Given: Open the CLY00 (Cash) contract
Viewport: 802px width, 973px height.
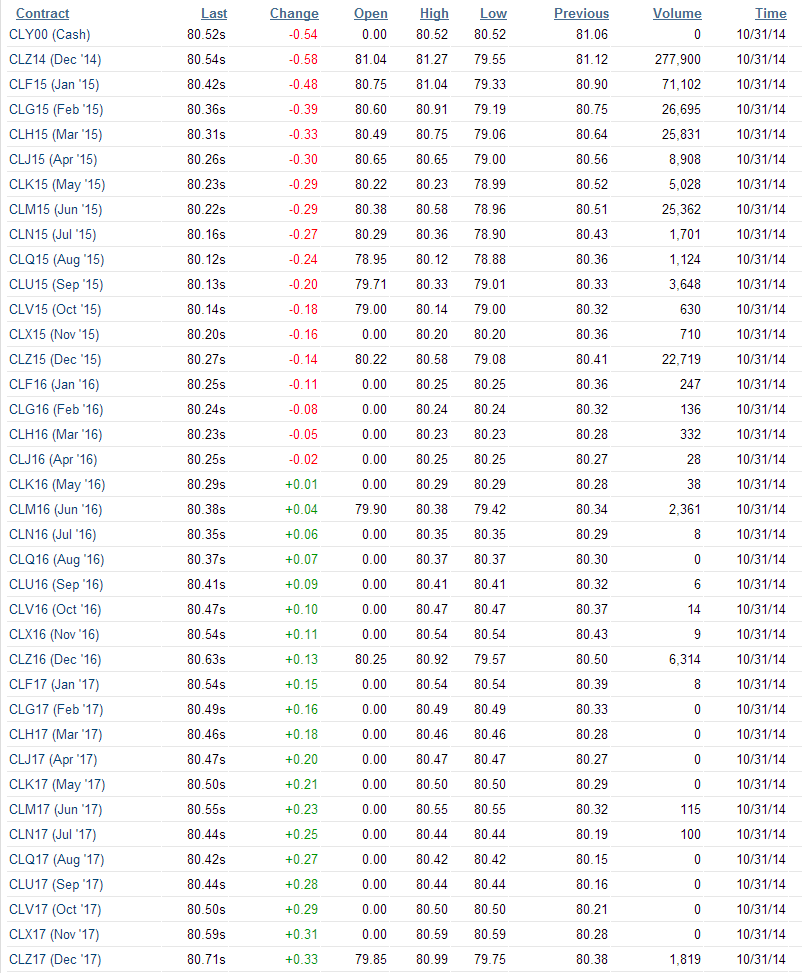Looking at the screenshot, I should coord(50,35).
